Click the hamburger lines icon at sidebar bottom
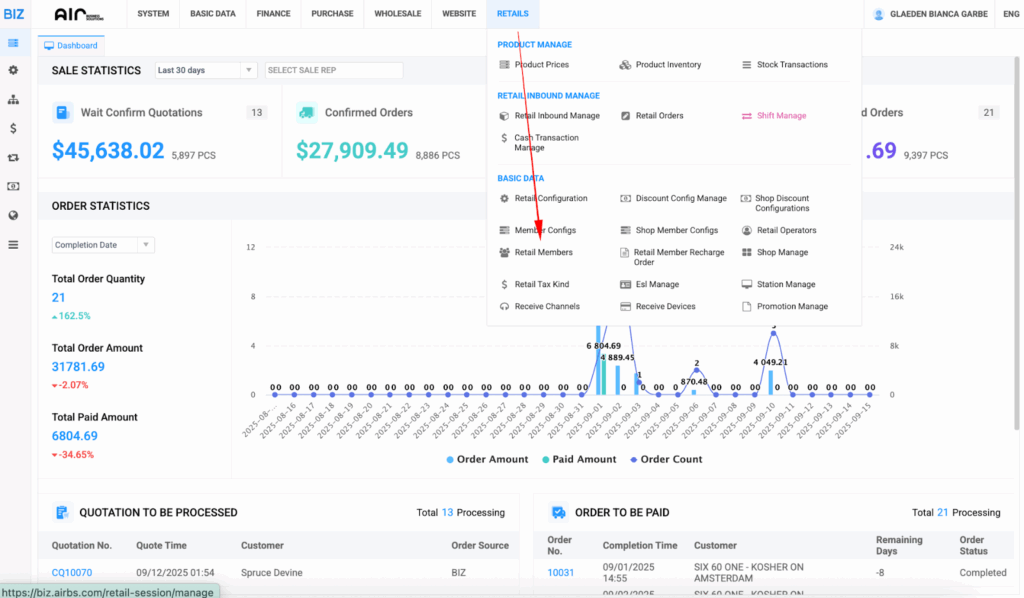 tap(13, 244)
